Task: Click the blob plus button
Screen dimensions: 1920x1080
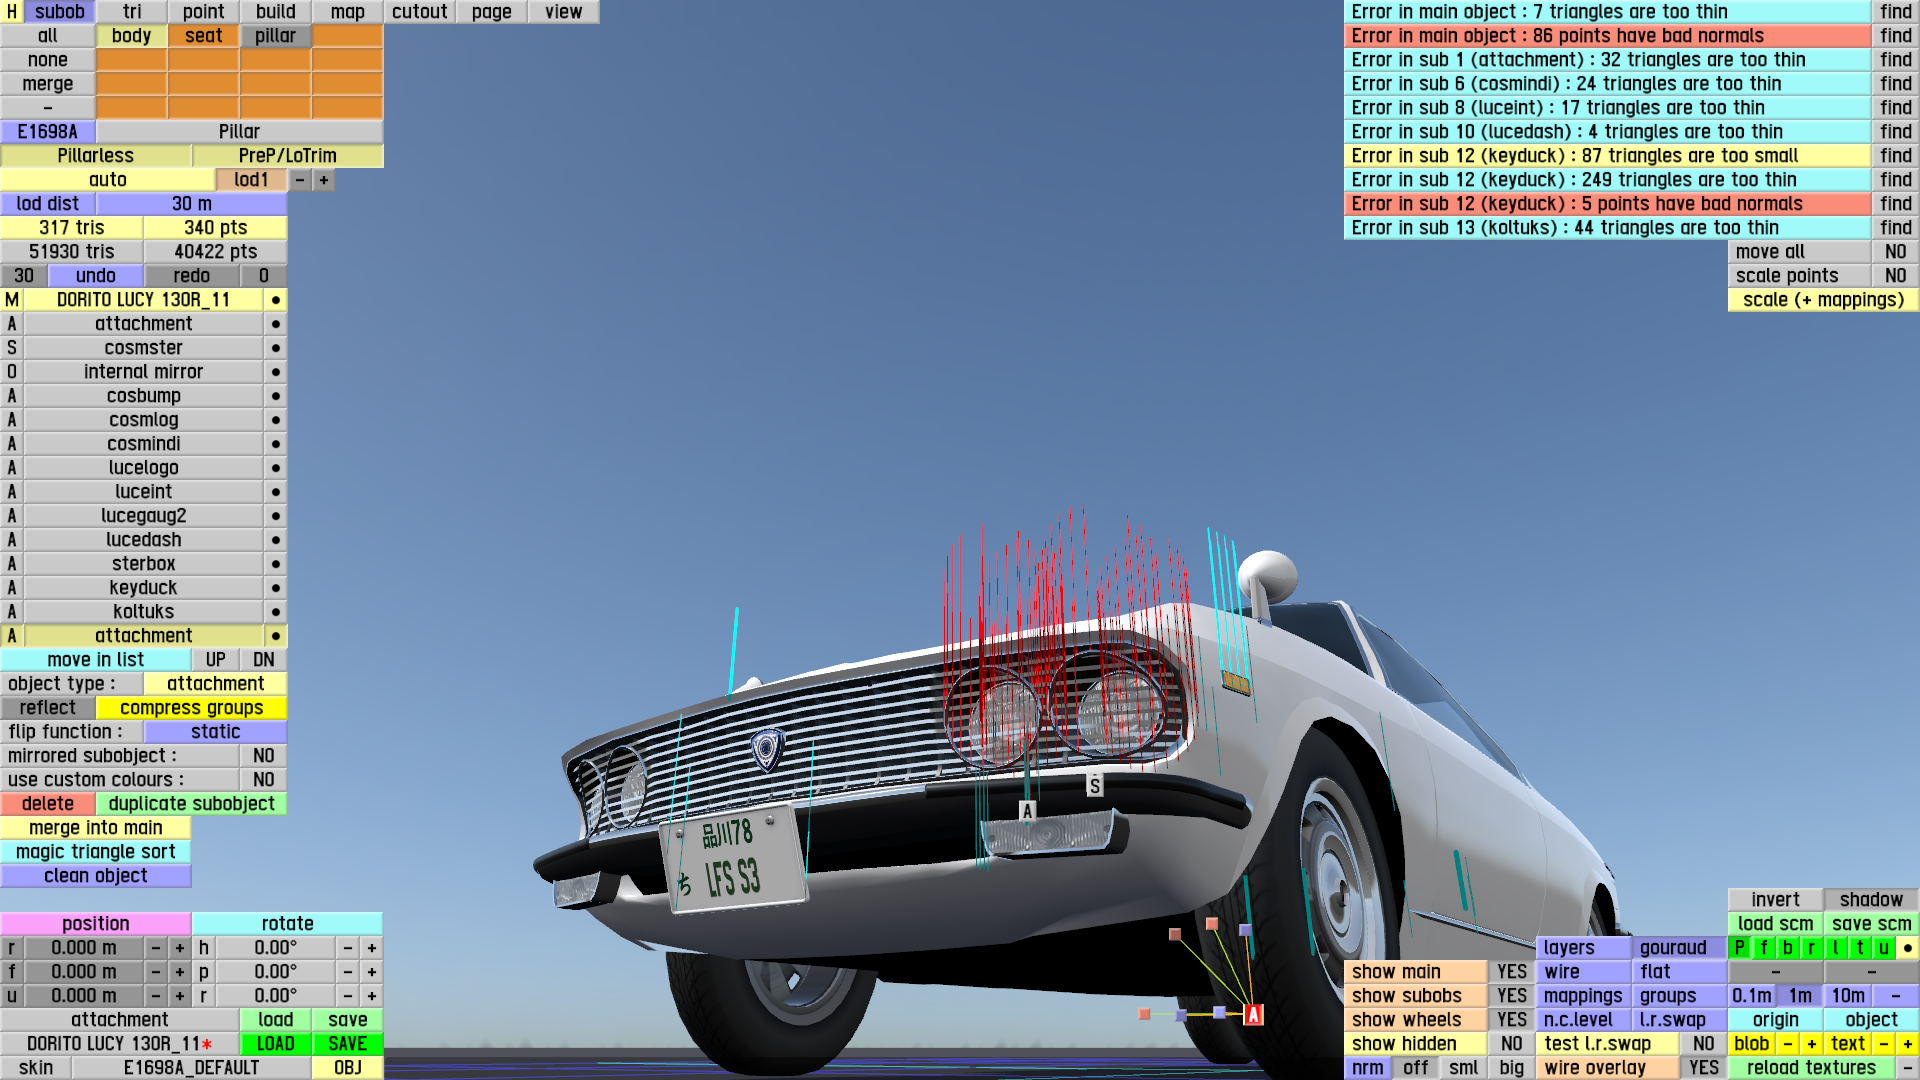Action: (x=1811, y=1044)
